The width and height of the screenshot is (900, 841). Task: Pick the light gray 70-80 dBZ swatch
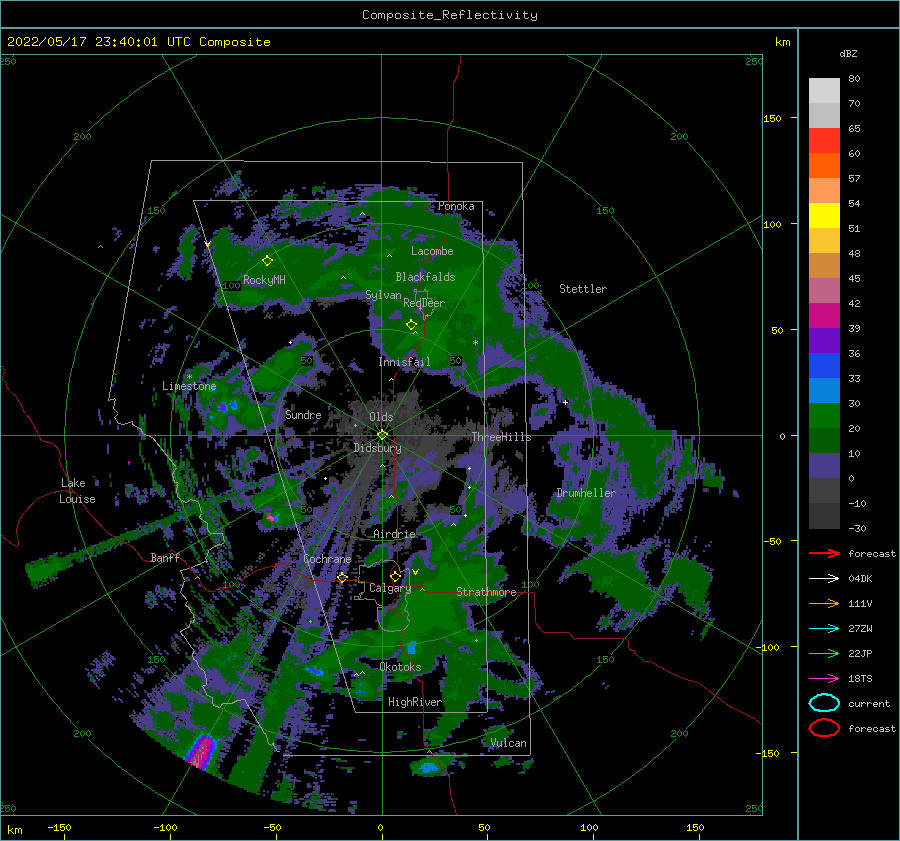tap(824, 91)
